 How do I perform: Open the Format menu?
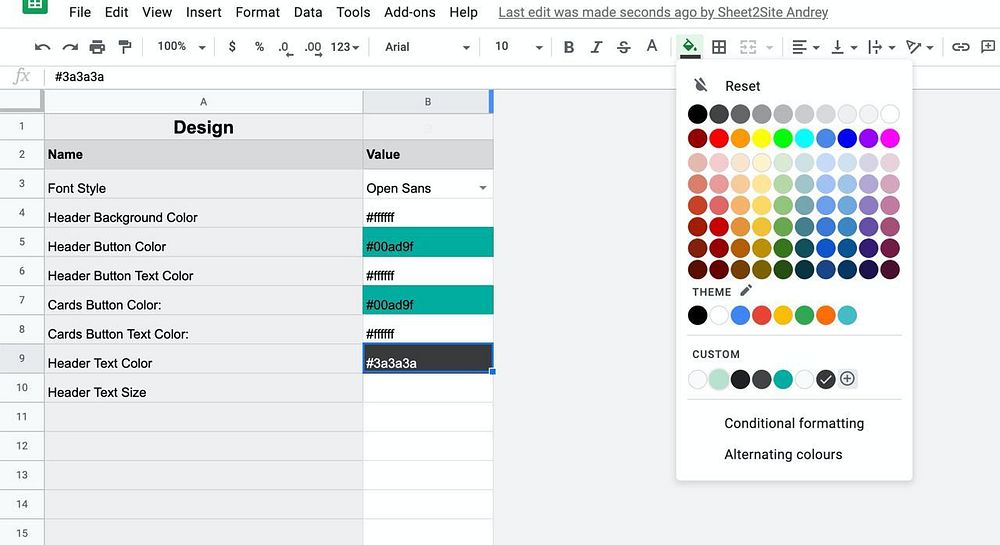257,12
